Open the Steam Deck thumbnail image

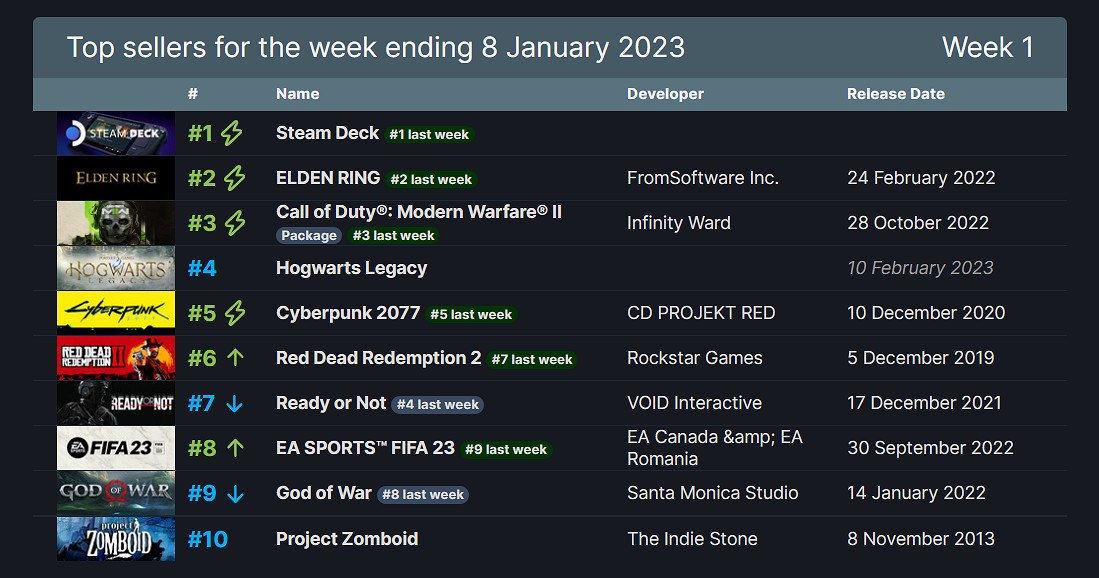tap(116, 133)
